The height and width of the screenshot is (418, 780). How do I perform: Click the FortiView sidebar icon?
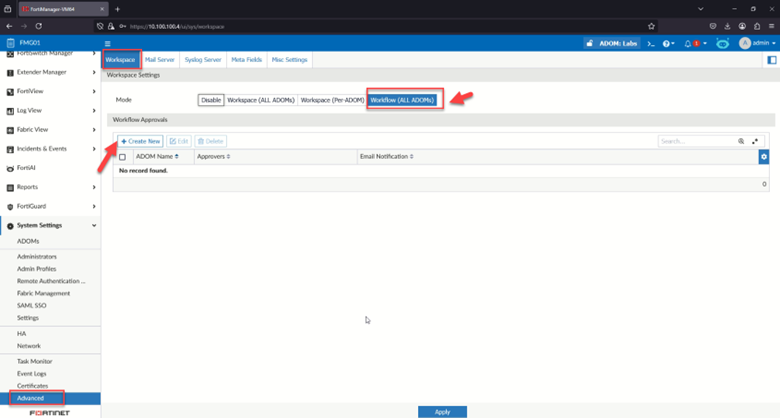[10, 92]
